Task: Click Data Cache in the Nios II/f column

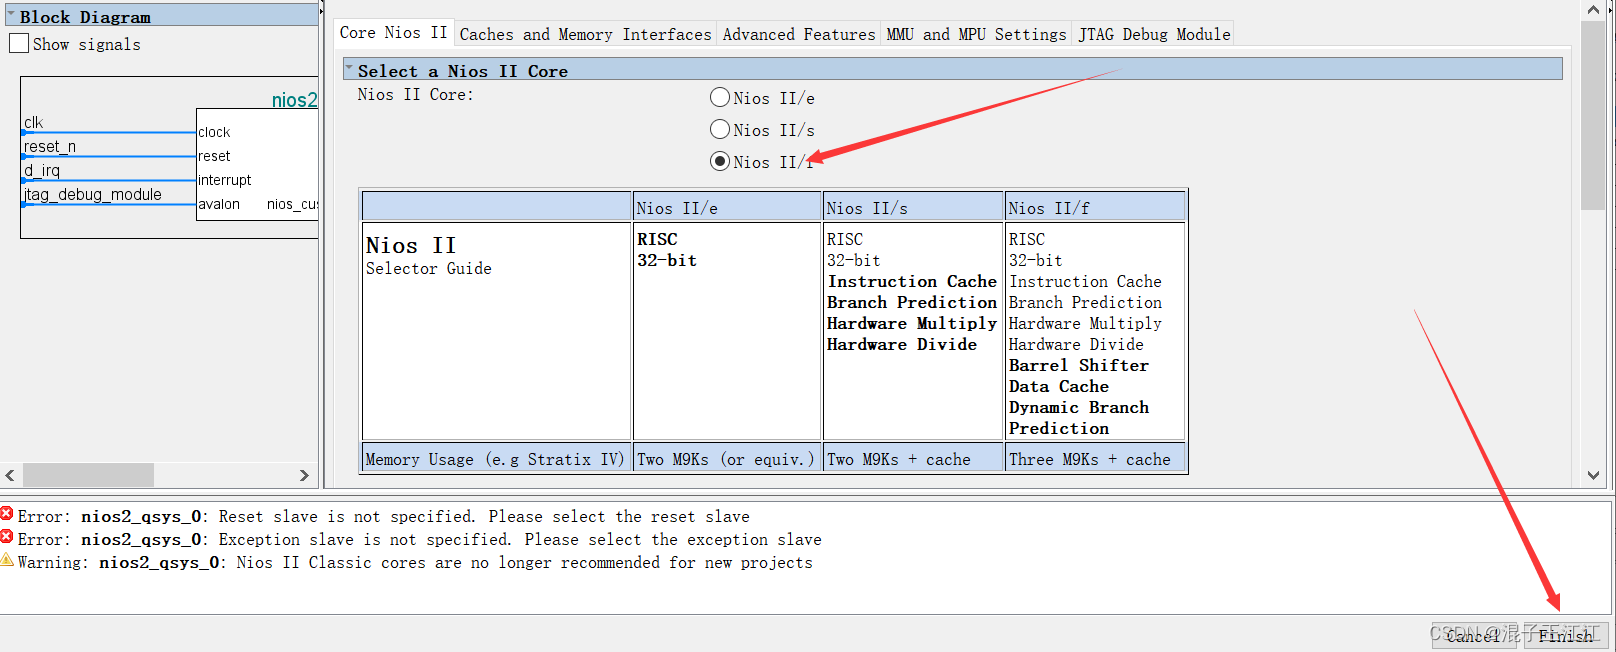Action: pyautogui.click(x=1059, y=386)
